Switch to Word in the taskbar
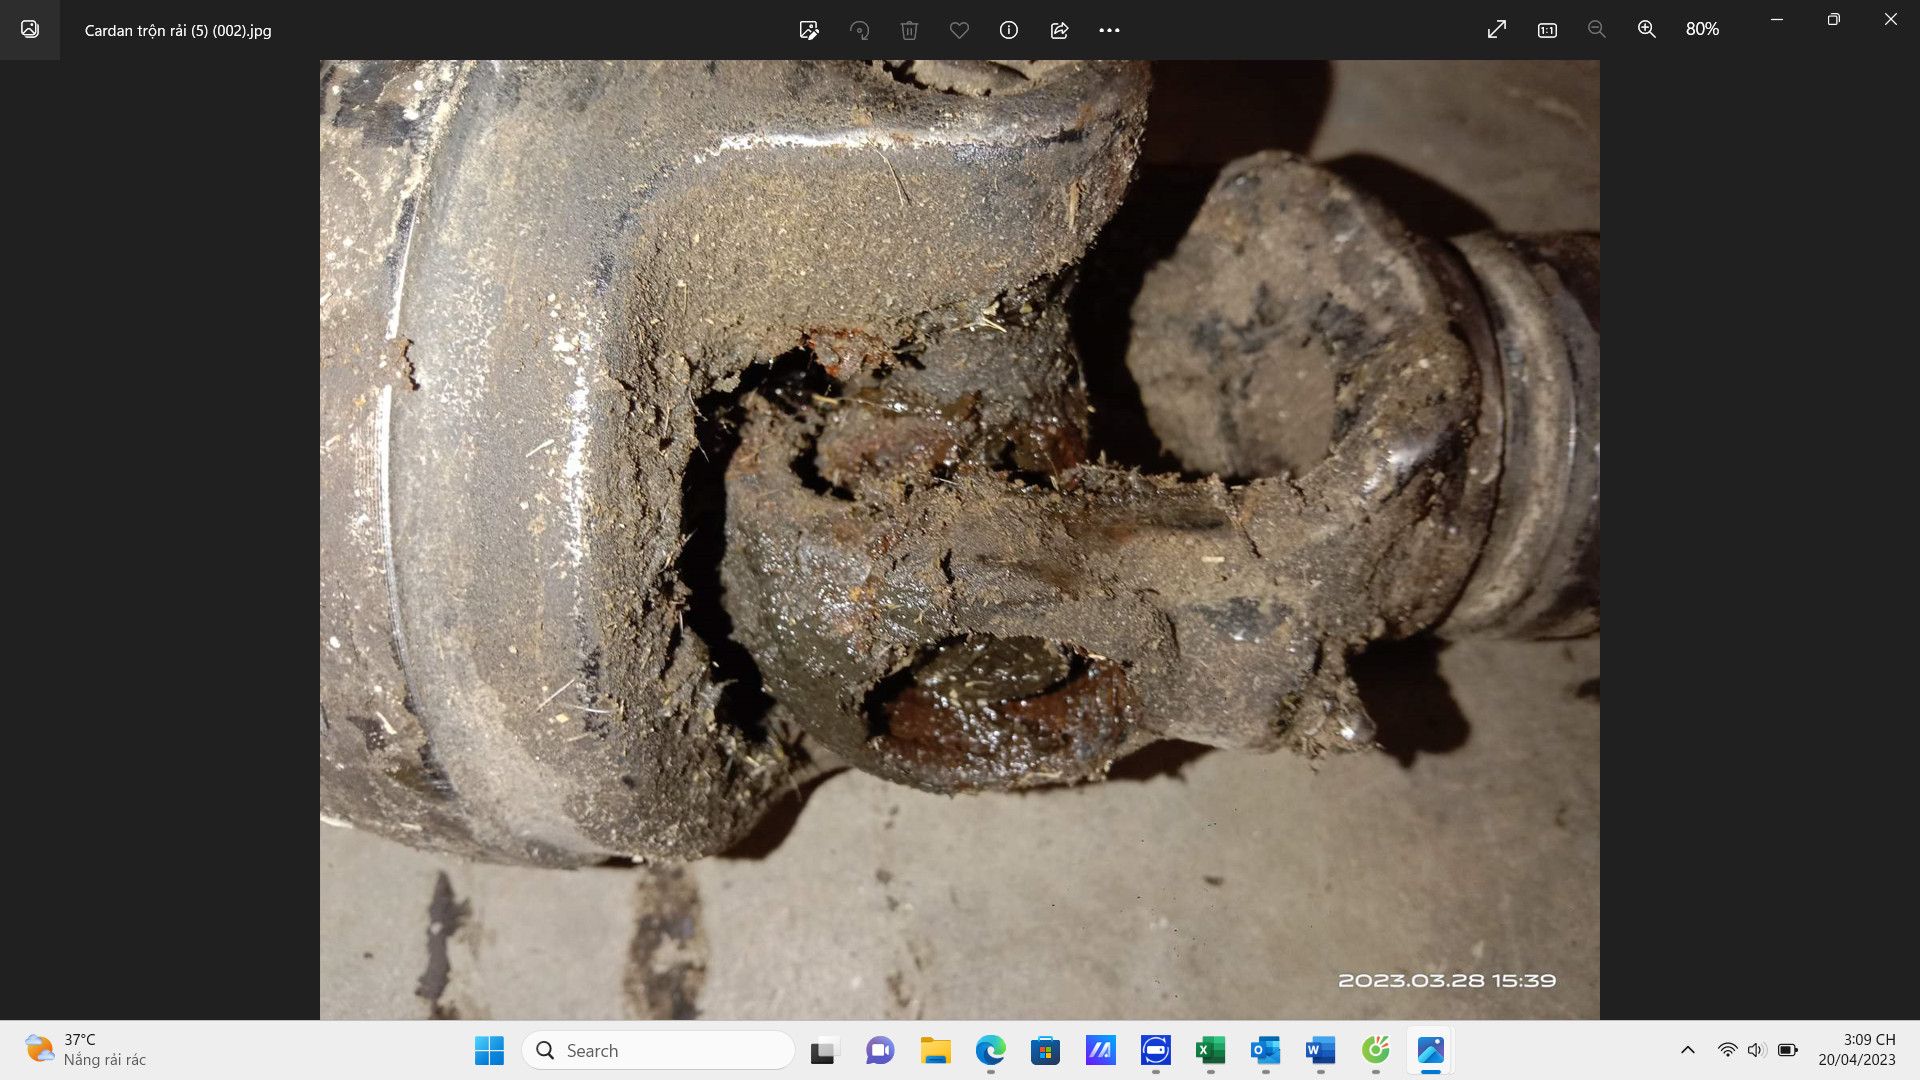The height and width of the screenshot is (1080, 1920). [x=1320, y=1050]
